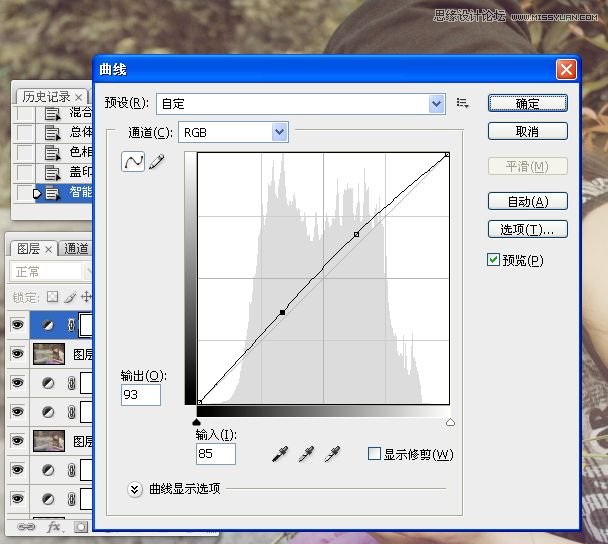
Task: Expand 曲线显示选项 curve display options
Action: [x=135, y=488]
